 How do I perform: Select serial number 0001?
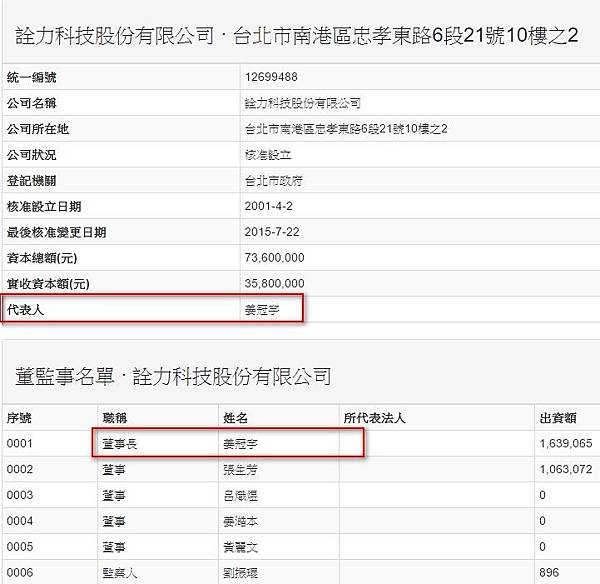(20, 444)
